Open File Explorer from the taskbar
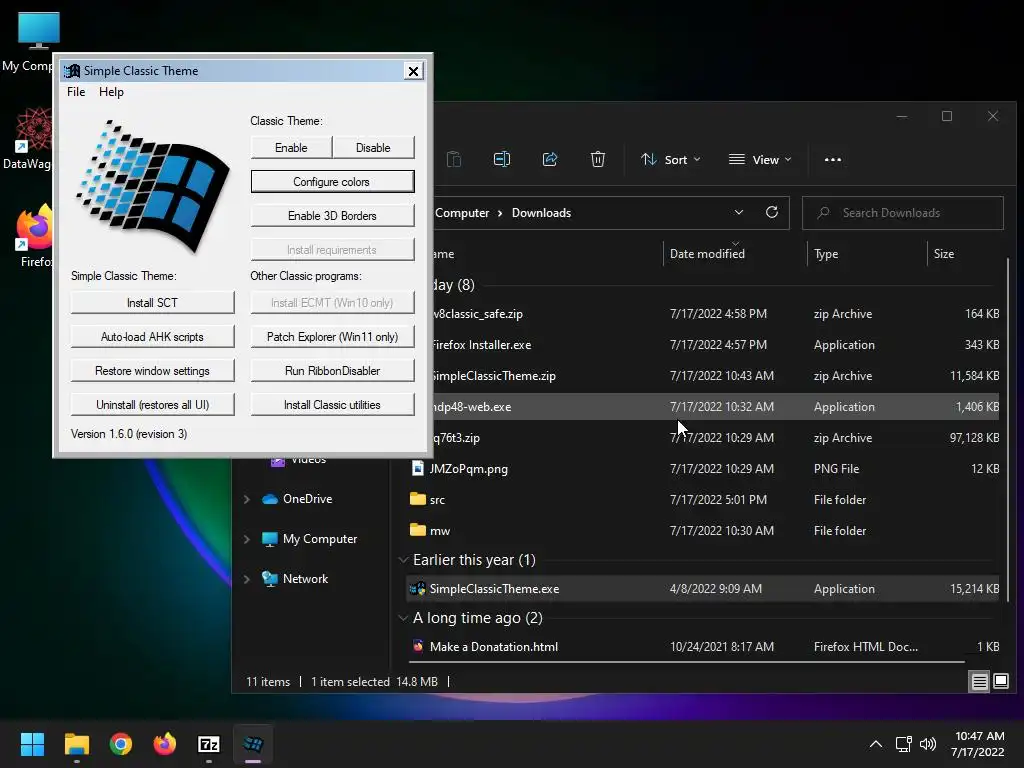Viewport: 1024px width, 768px height. [76, 744]
